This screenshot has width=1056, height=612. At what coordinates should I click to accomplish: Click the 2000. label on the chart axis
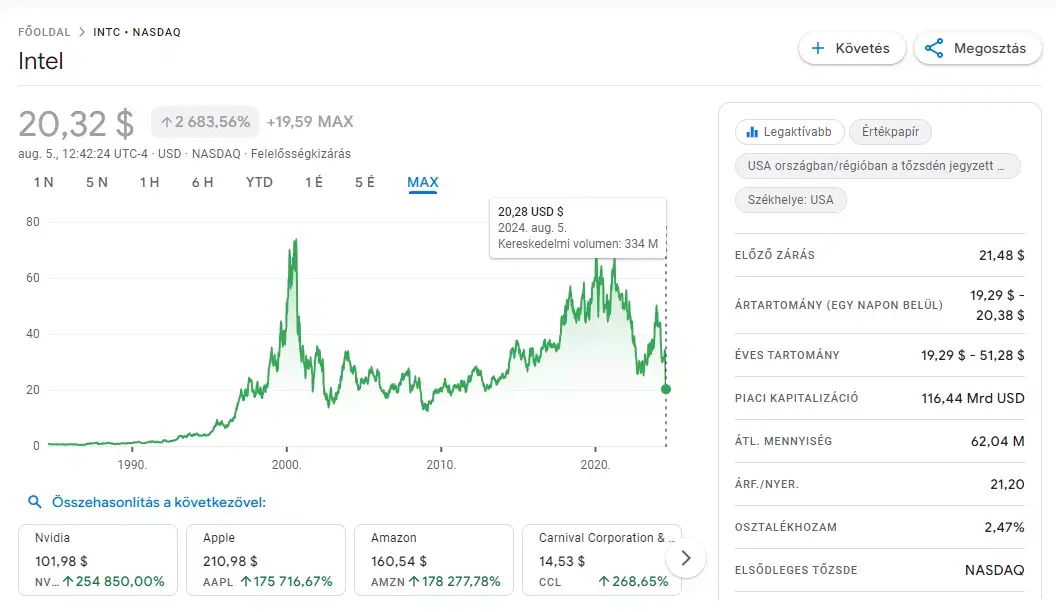pos(286,465)
